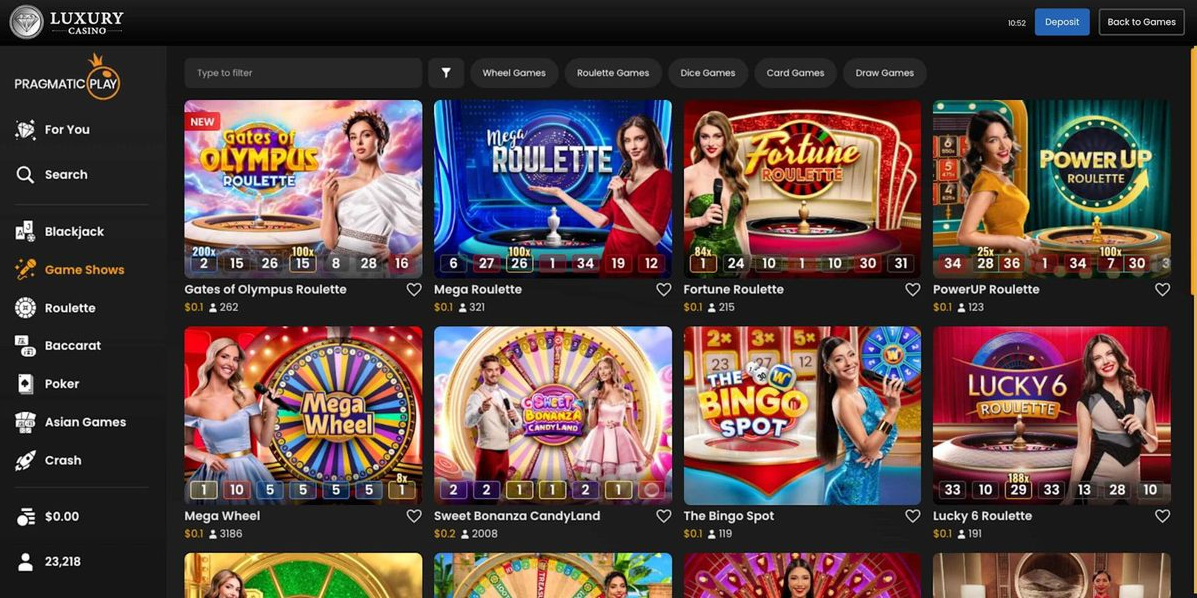The height and width of the screenshot is (598, 1197).
Task: Click the players count person icon
Action: [25, 562]
